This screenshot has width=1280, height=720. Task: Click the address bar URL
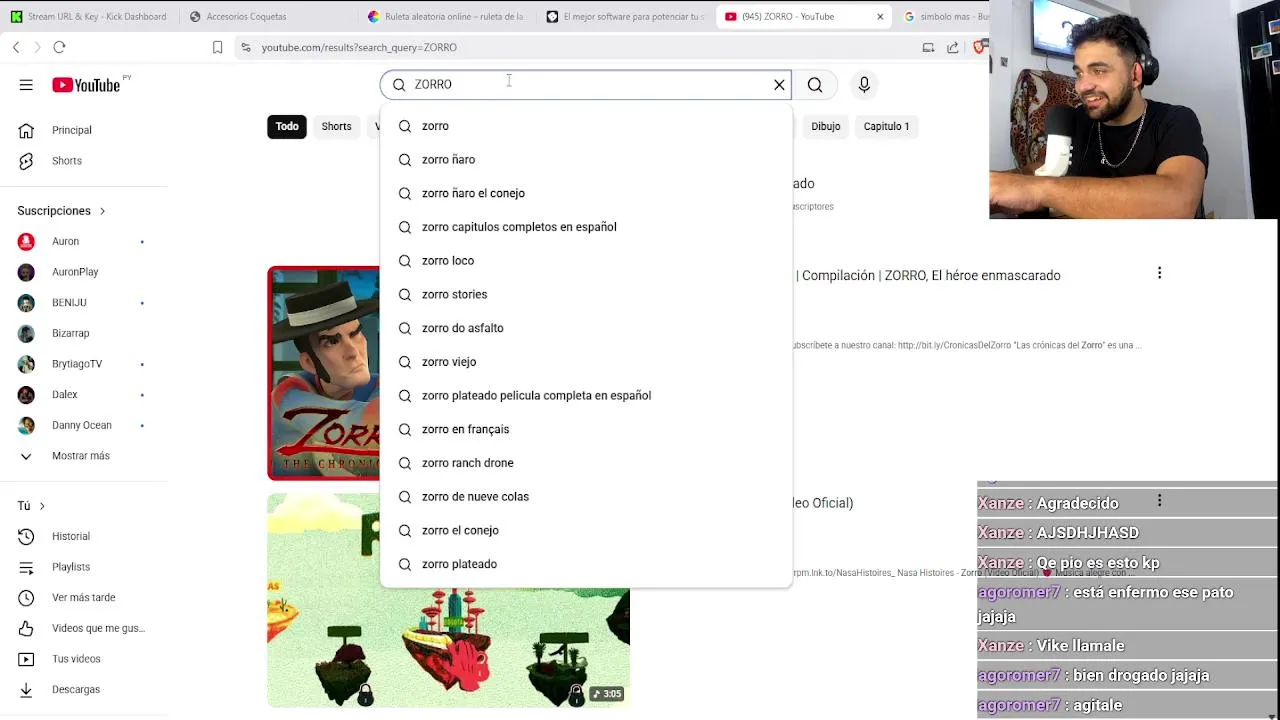(x=359, y=47)
